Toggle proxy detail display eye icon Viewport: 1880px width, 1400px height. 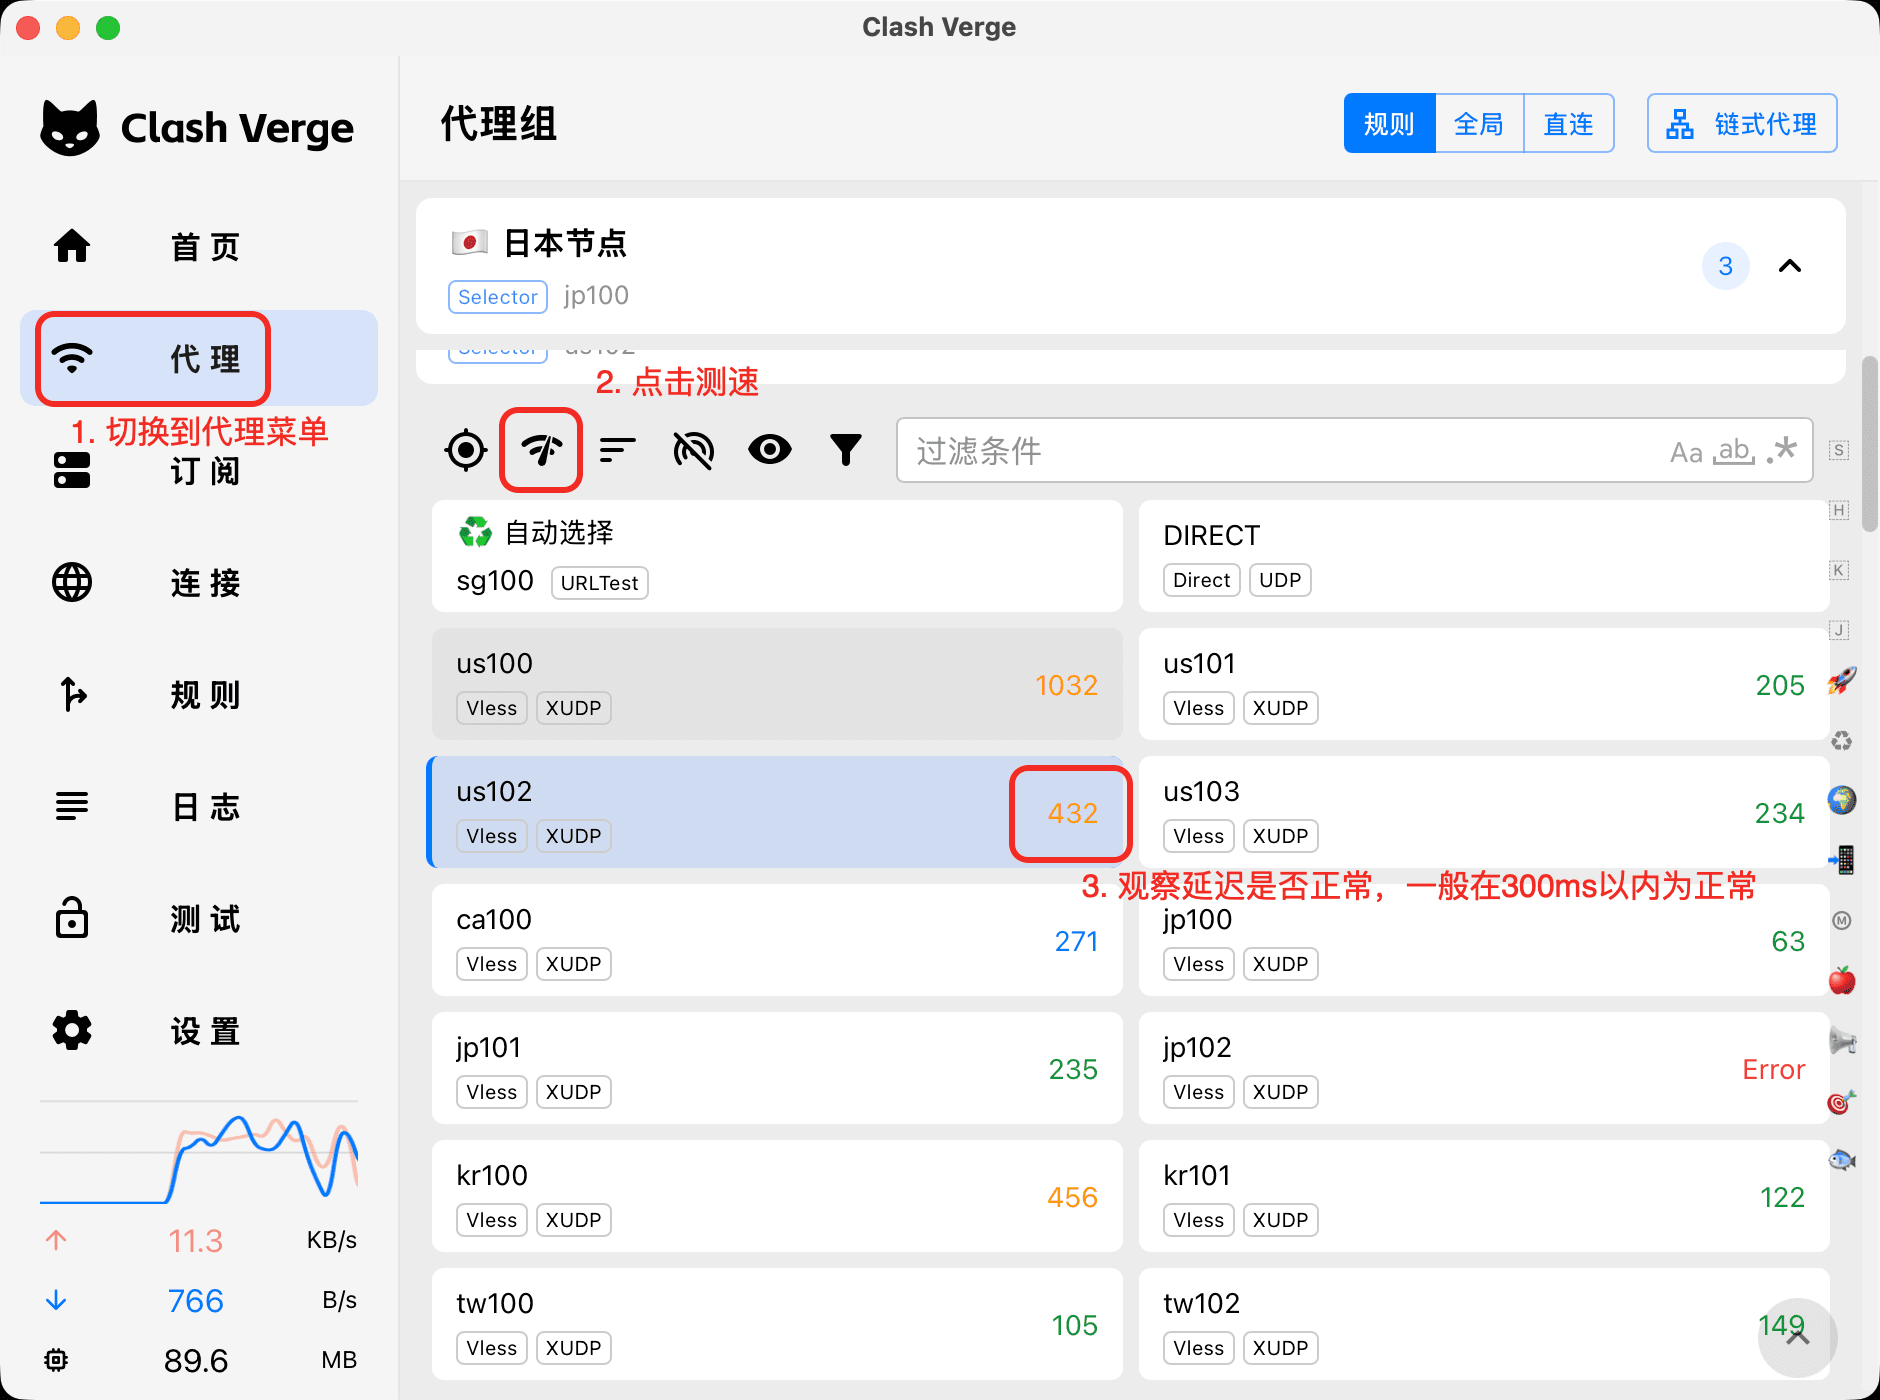pyautogui.click(x=770, y=450)
